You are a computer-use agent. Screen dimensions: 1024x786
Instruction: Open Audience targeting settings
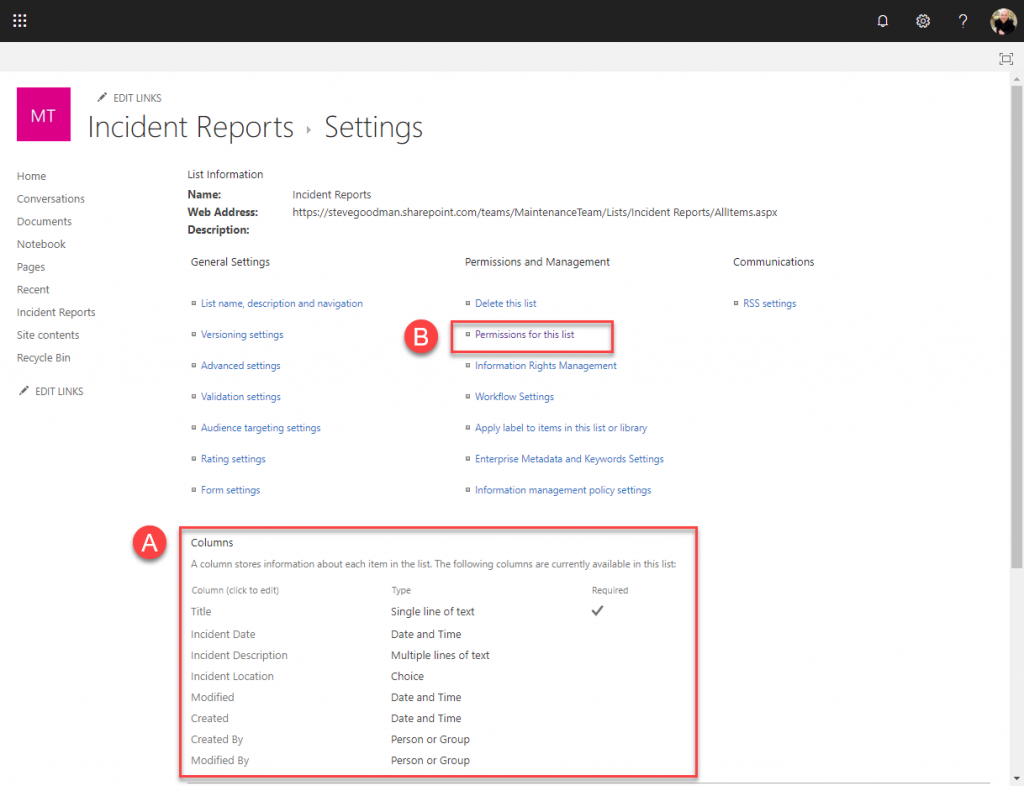[261, 428]
